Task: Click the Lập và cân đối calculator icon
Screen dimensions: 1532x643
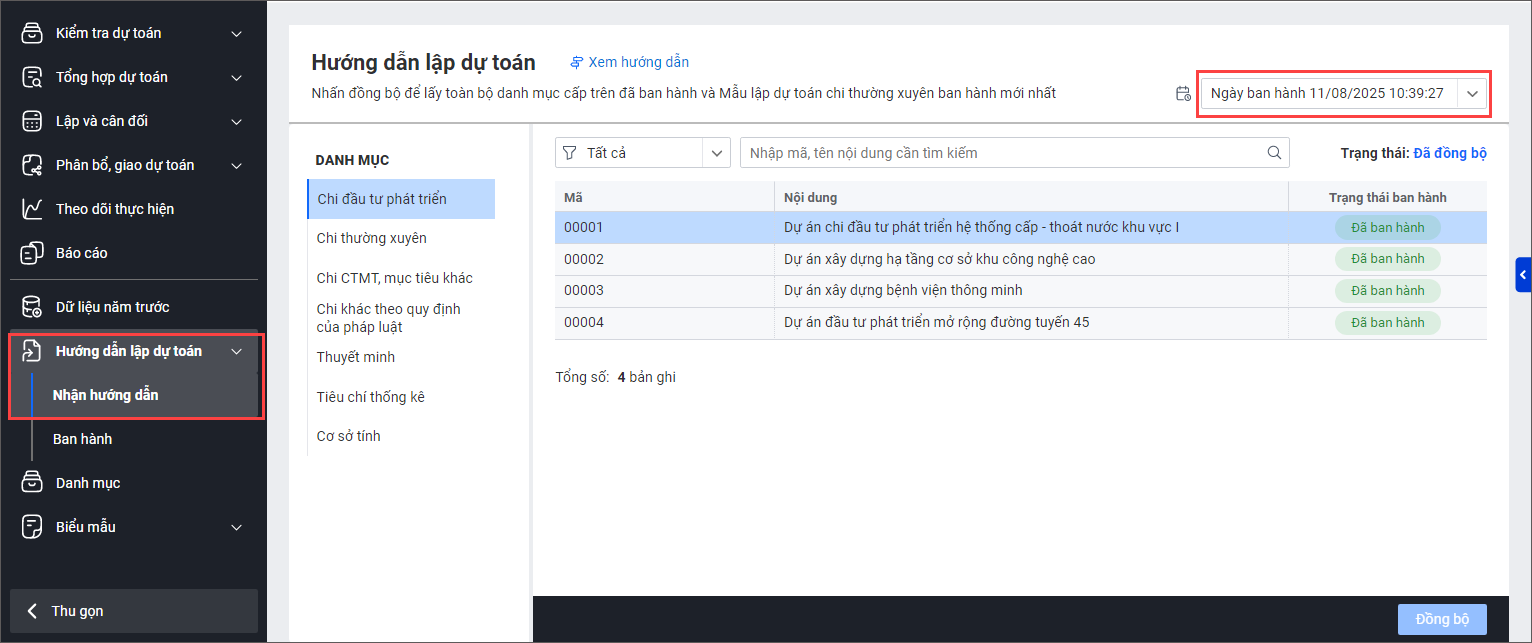Action: 32,121
